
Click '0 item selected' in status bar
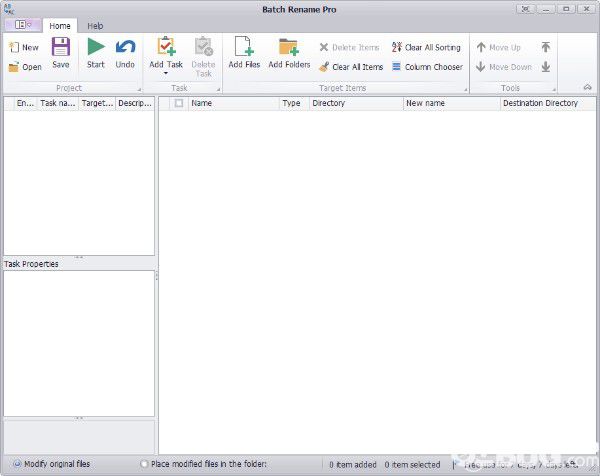pos(412,465)
